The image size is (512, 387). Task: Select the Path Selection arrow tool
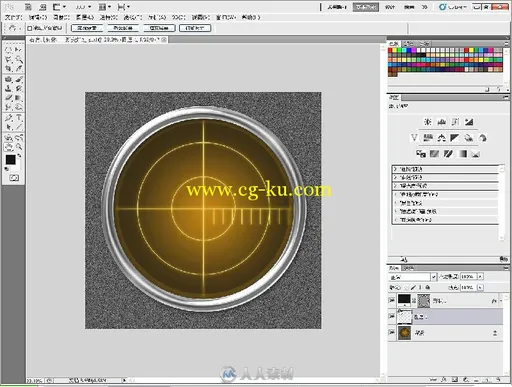pos(8,127)
